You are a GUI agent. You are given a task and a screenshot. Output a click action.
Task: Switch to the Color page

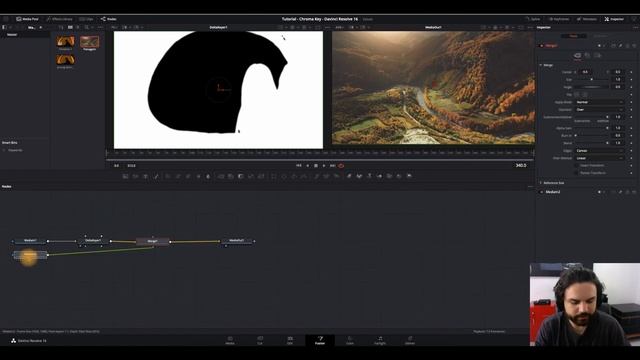pyautogui.click(x=350, y=340)
